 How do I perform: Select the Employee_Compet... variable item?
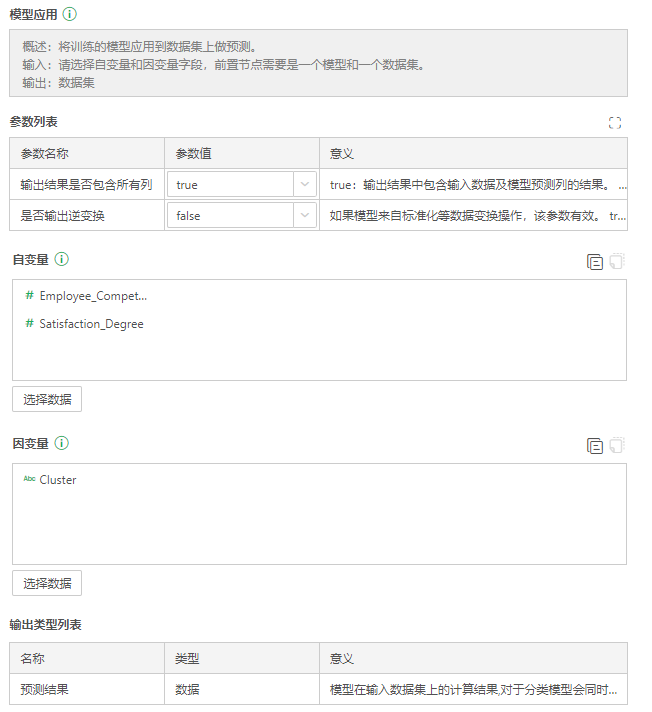tap(92, 296)
